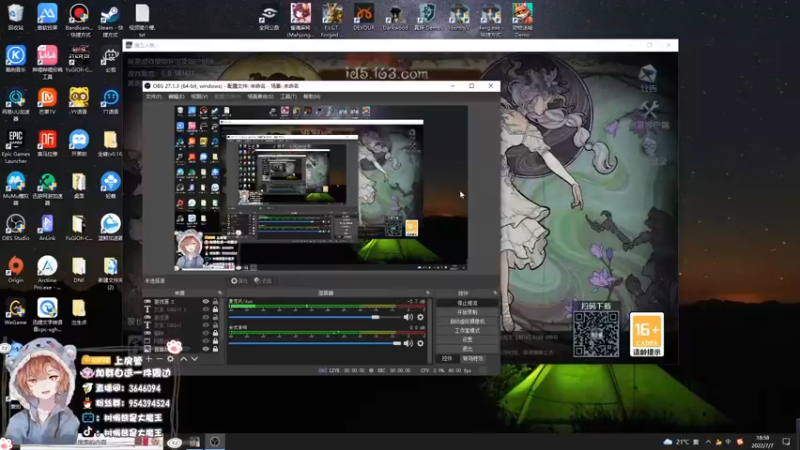Move source up with the up chevron
The image size is (800, 450).
click(x=184, y=359)
